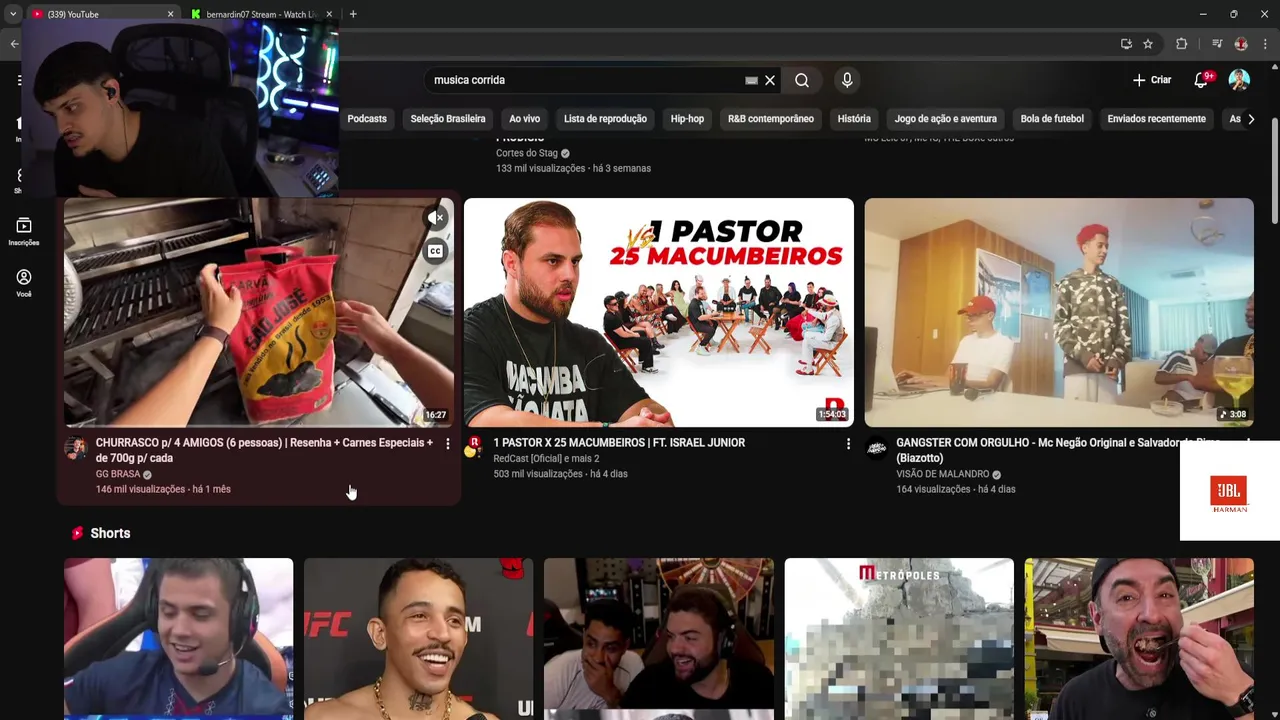Visit the VISÃO DE MANDRAKE channel
The height and width of the screenshot is (720, 1280).
click(942, 474)
